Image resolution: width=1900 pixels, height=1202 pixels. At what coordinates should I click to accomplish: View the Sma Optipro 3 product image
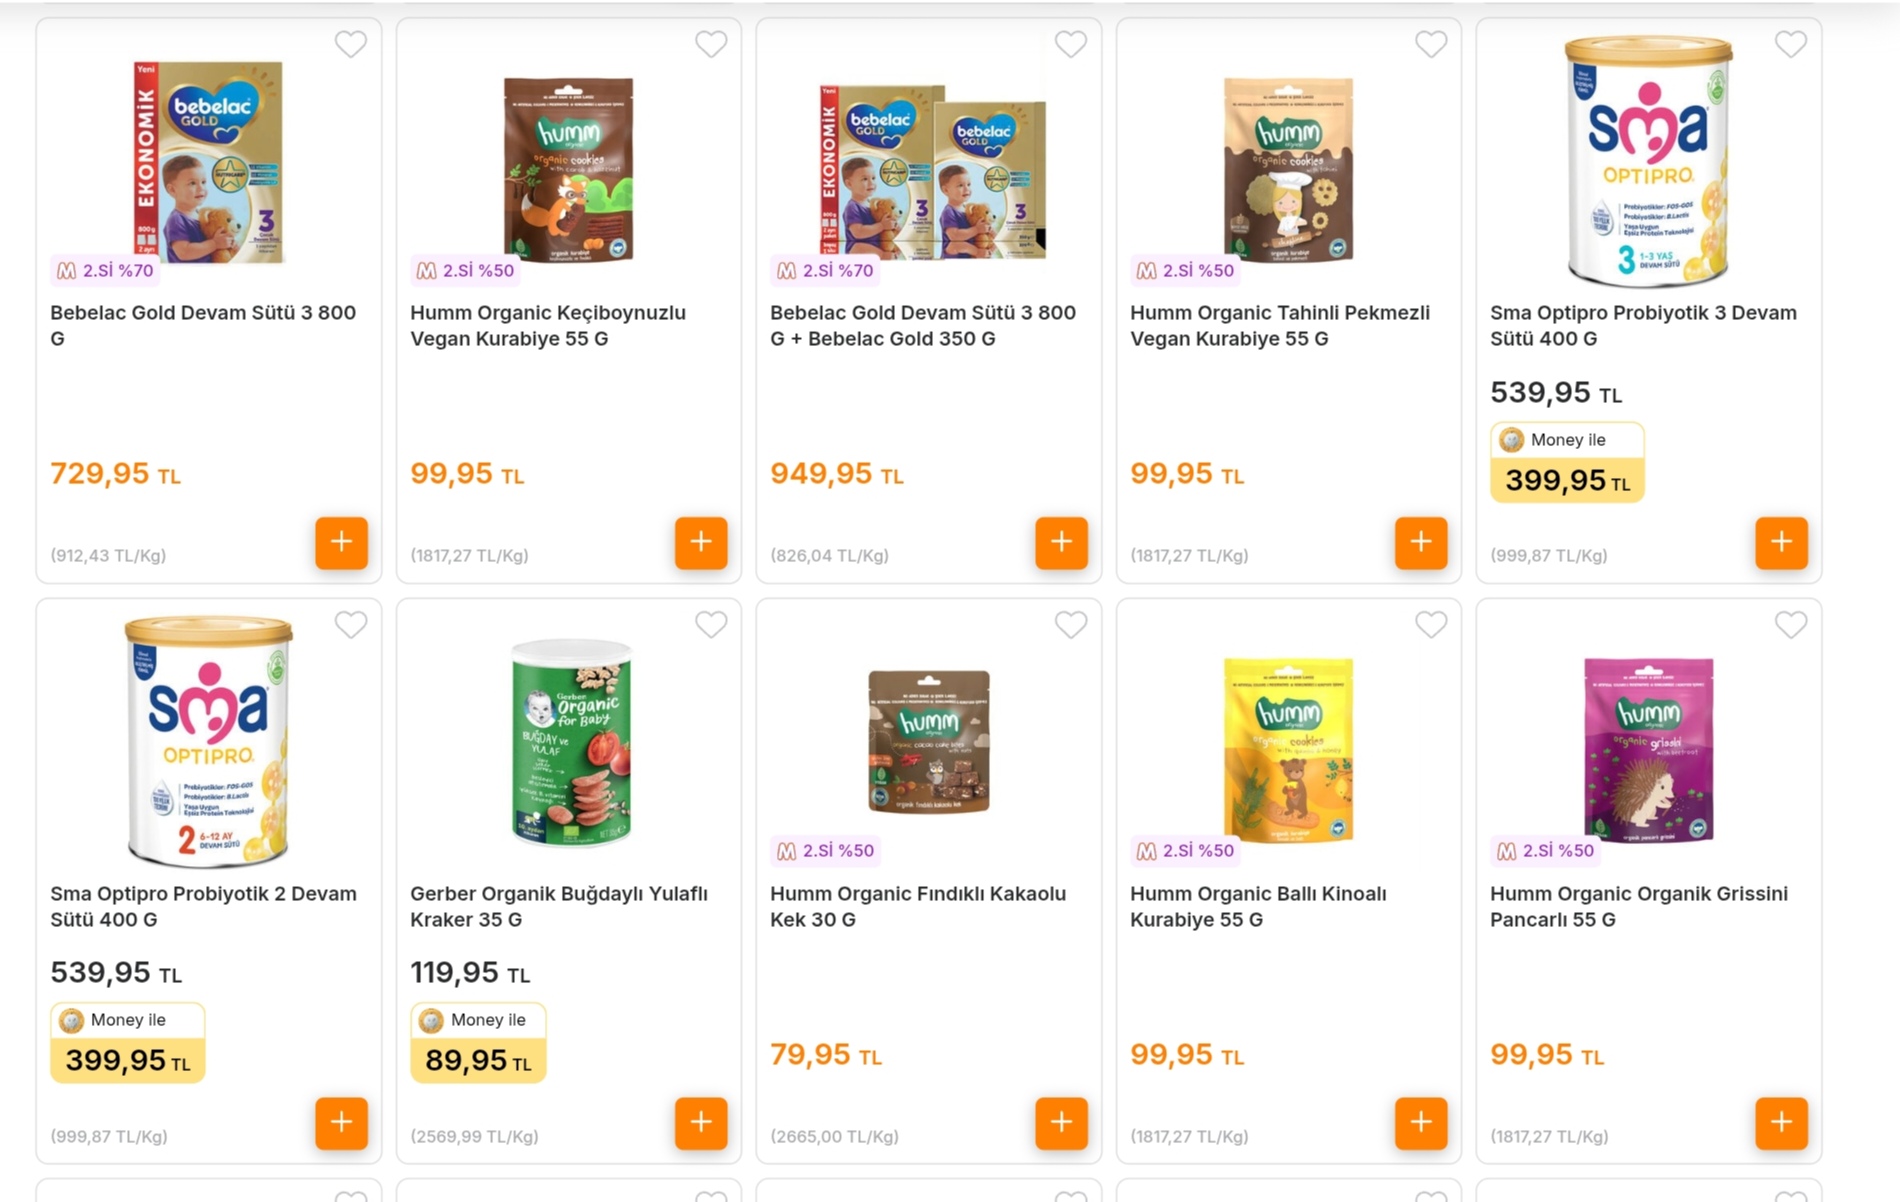pyautogui.click(x=1647, y=160)
